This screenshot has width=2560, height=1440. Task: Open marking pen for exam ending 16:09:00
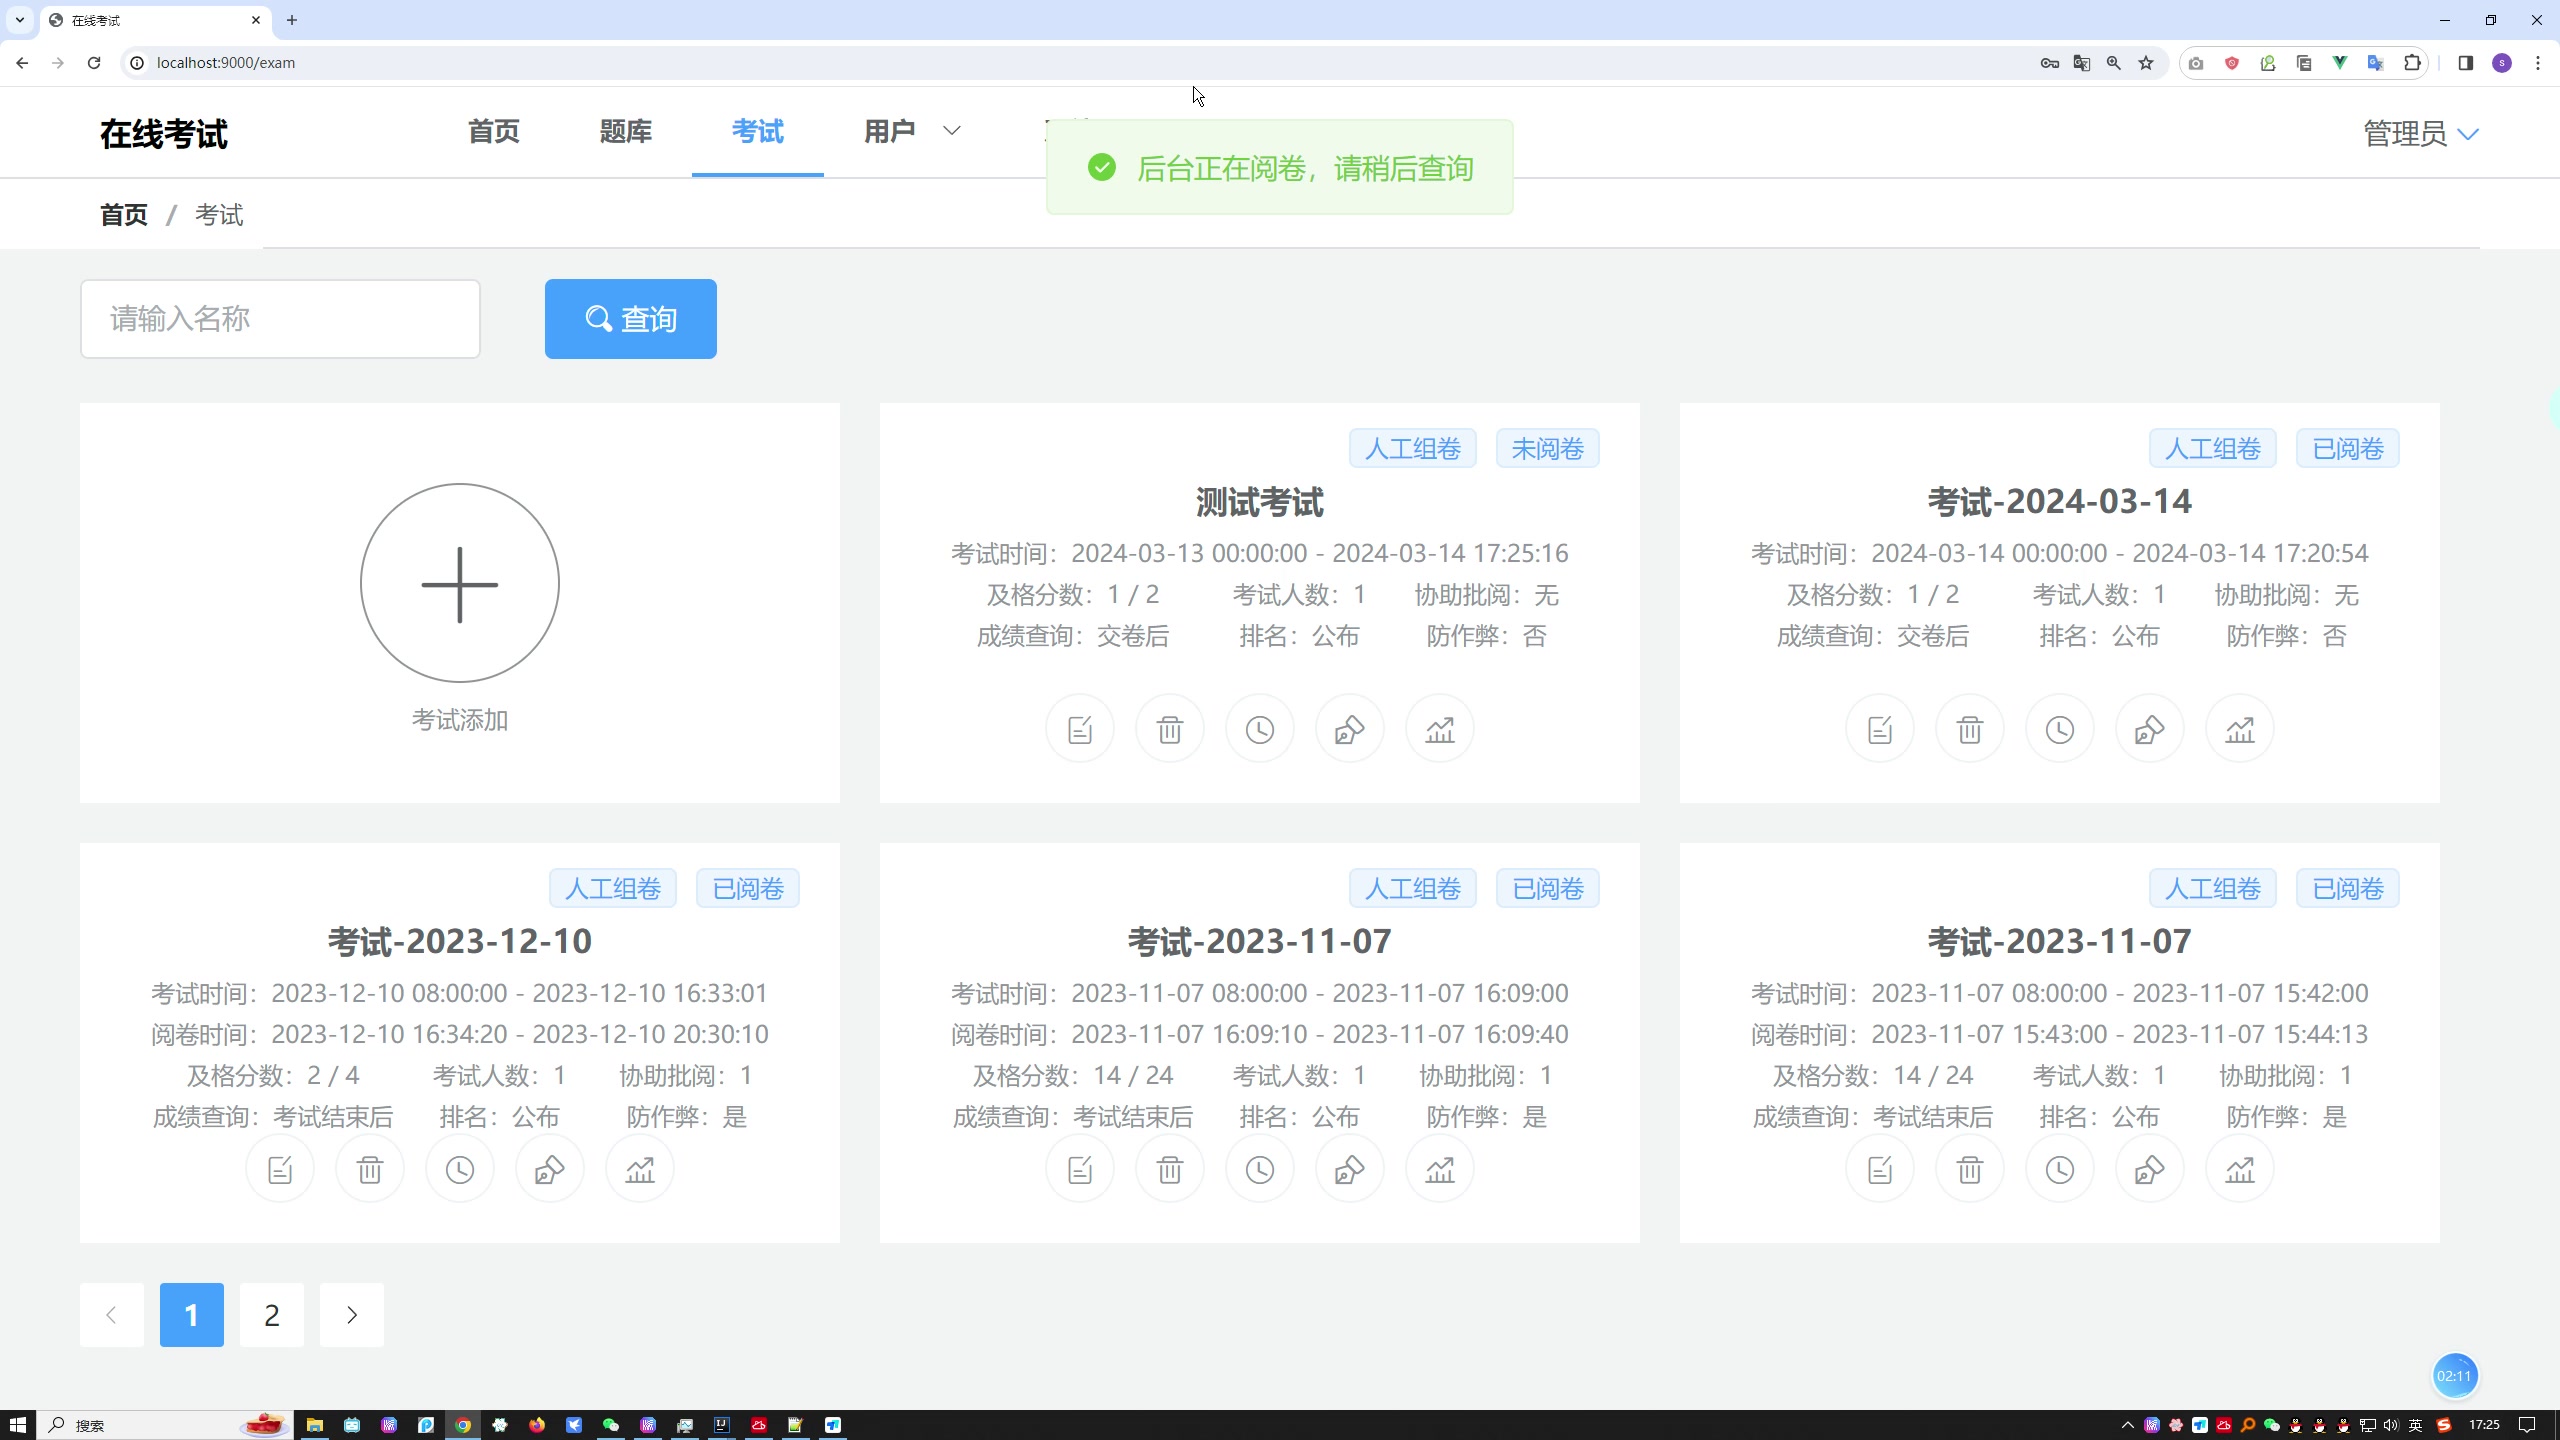(x=1350, y=1169)
